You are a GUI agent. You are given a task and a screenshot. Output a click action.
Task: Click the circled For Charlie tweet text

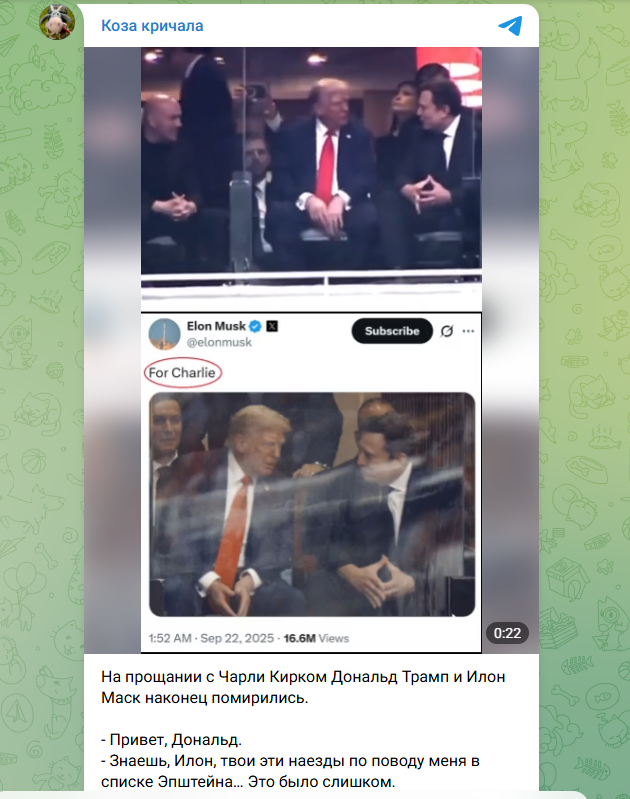click(182, 373)
